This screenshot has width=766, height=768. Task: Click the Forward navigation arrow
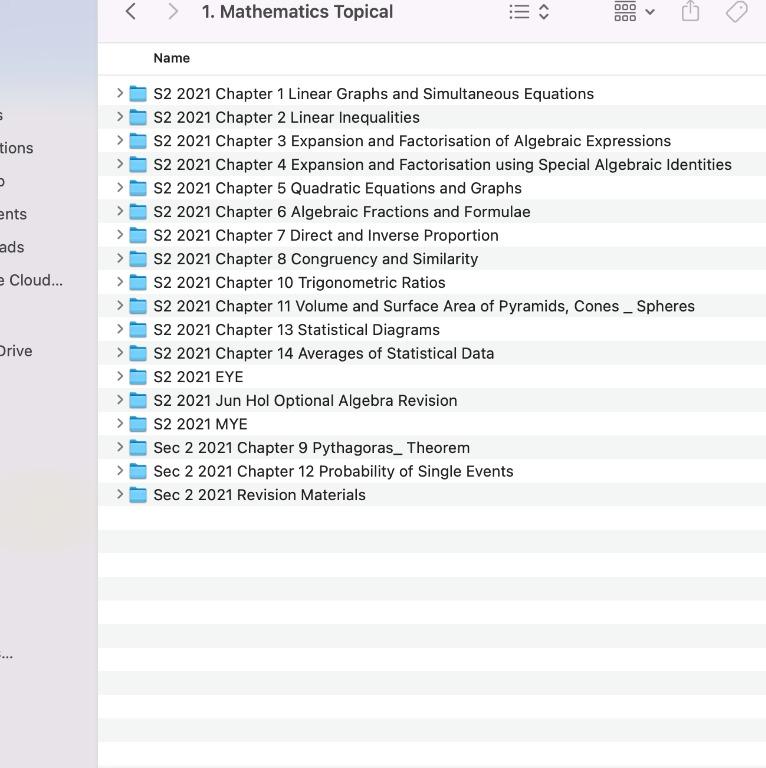[173, 12]
